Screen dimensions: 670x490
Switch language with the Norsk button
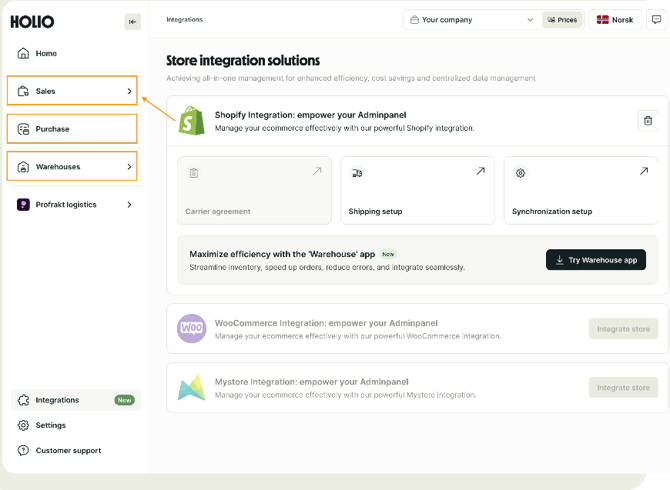pyautogui.click(x=615, y=20)
